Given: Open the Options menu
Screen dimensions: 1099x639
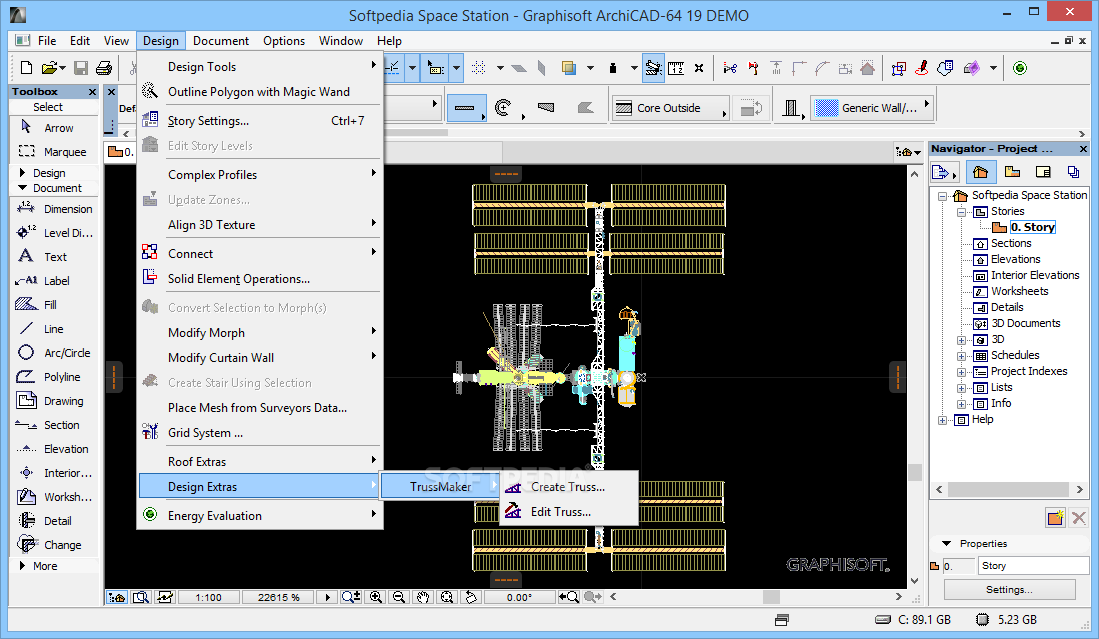Looking at the screenshot, I should tap(284, 41).
